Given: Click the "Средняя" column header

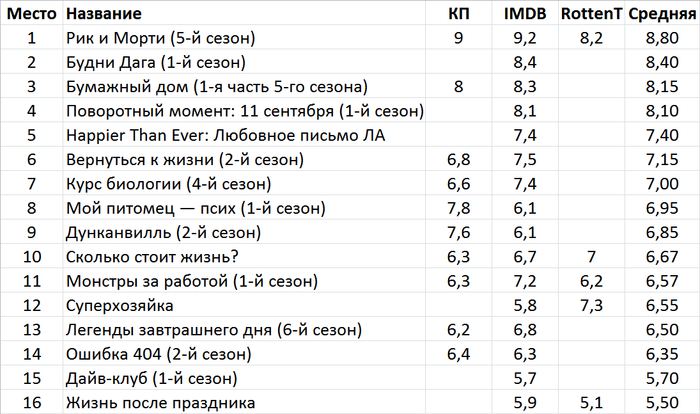Looking at the screenshot, I should (663, 15).
